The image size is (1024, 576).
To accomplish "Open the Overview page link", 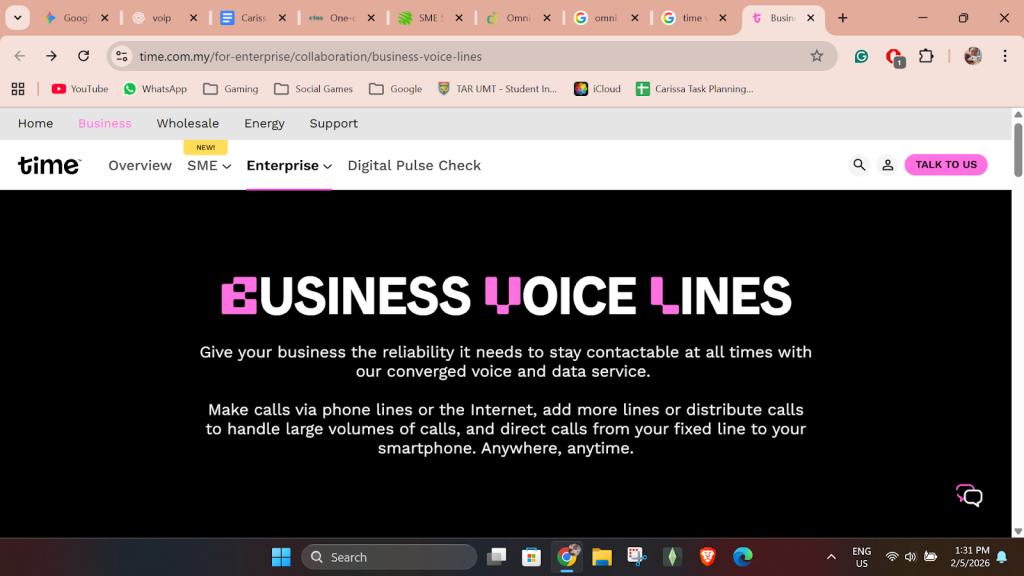I will (140, 165).
